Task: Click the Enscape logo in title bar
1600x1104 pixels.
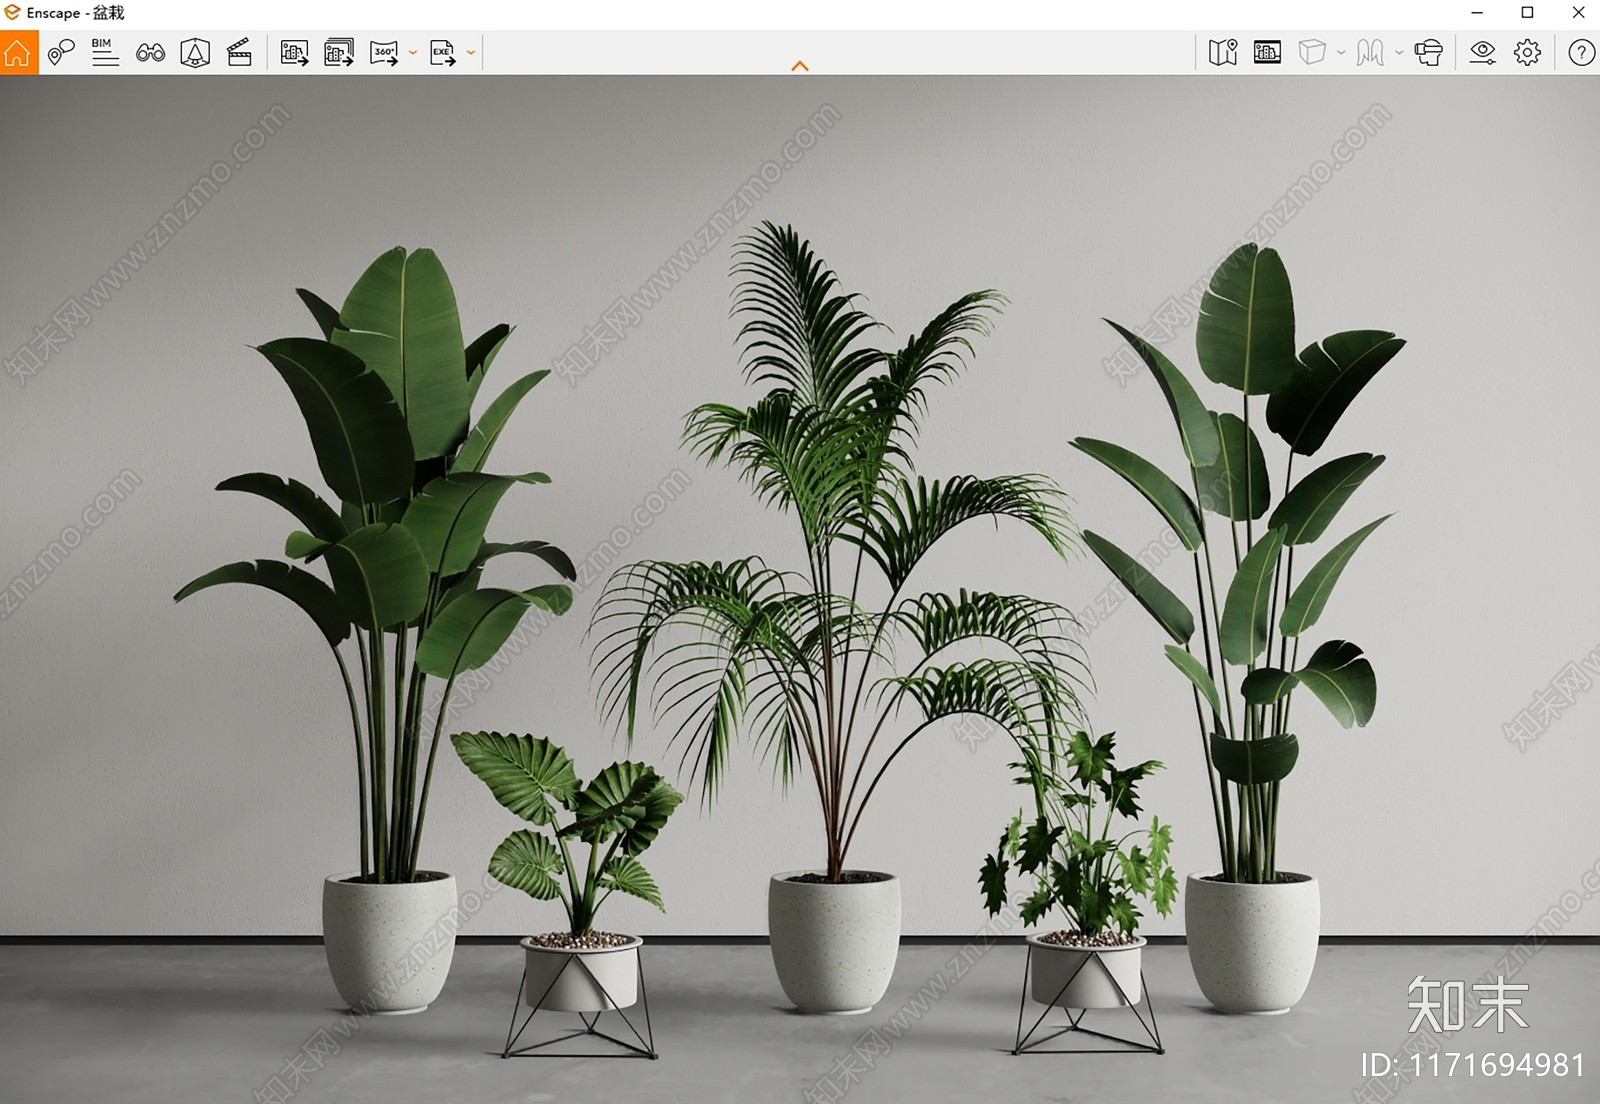Action: 12,13
